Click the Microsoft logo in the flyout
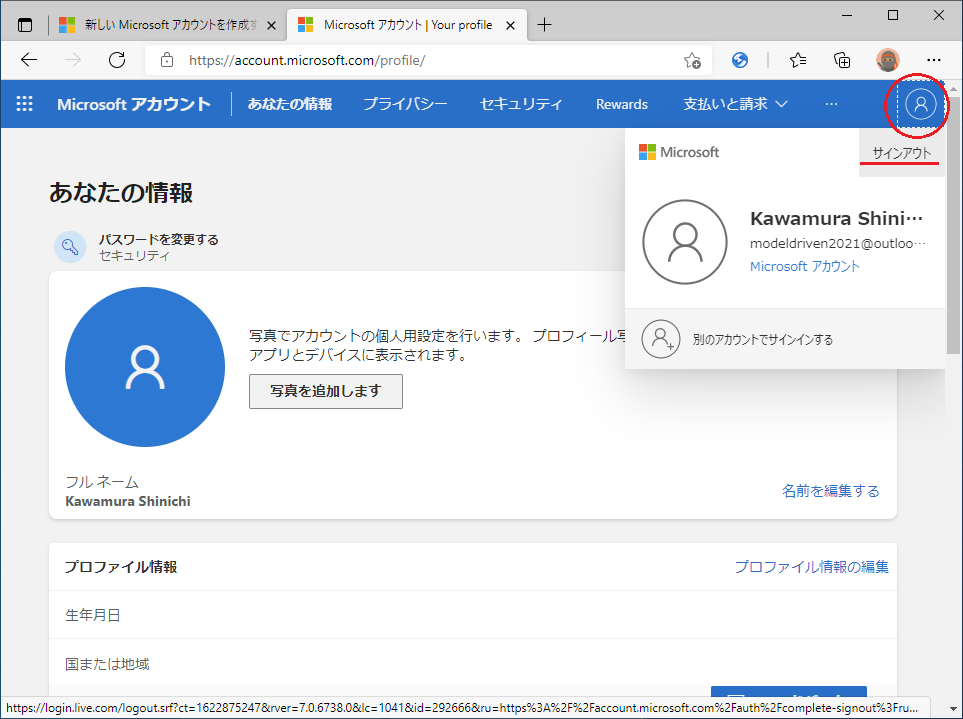The width and height of the screenshot is (963, 719). click(x=679, y=152)
